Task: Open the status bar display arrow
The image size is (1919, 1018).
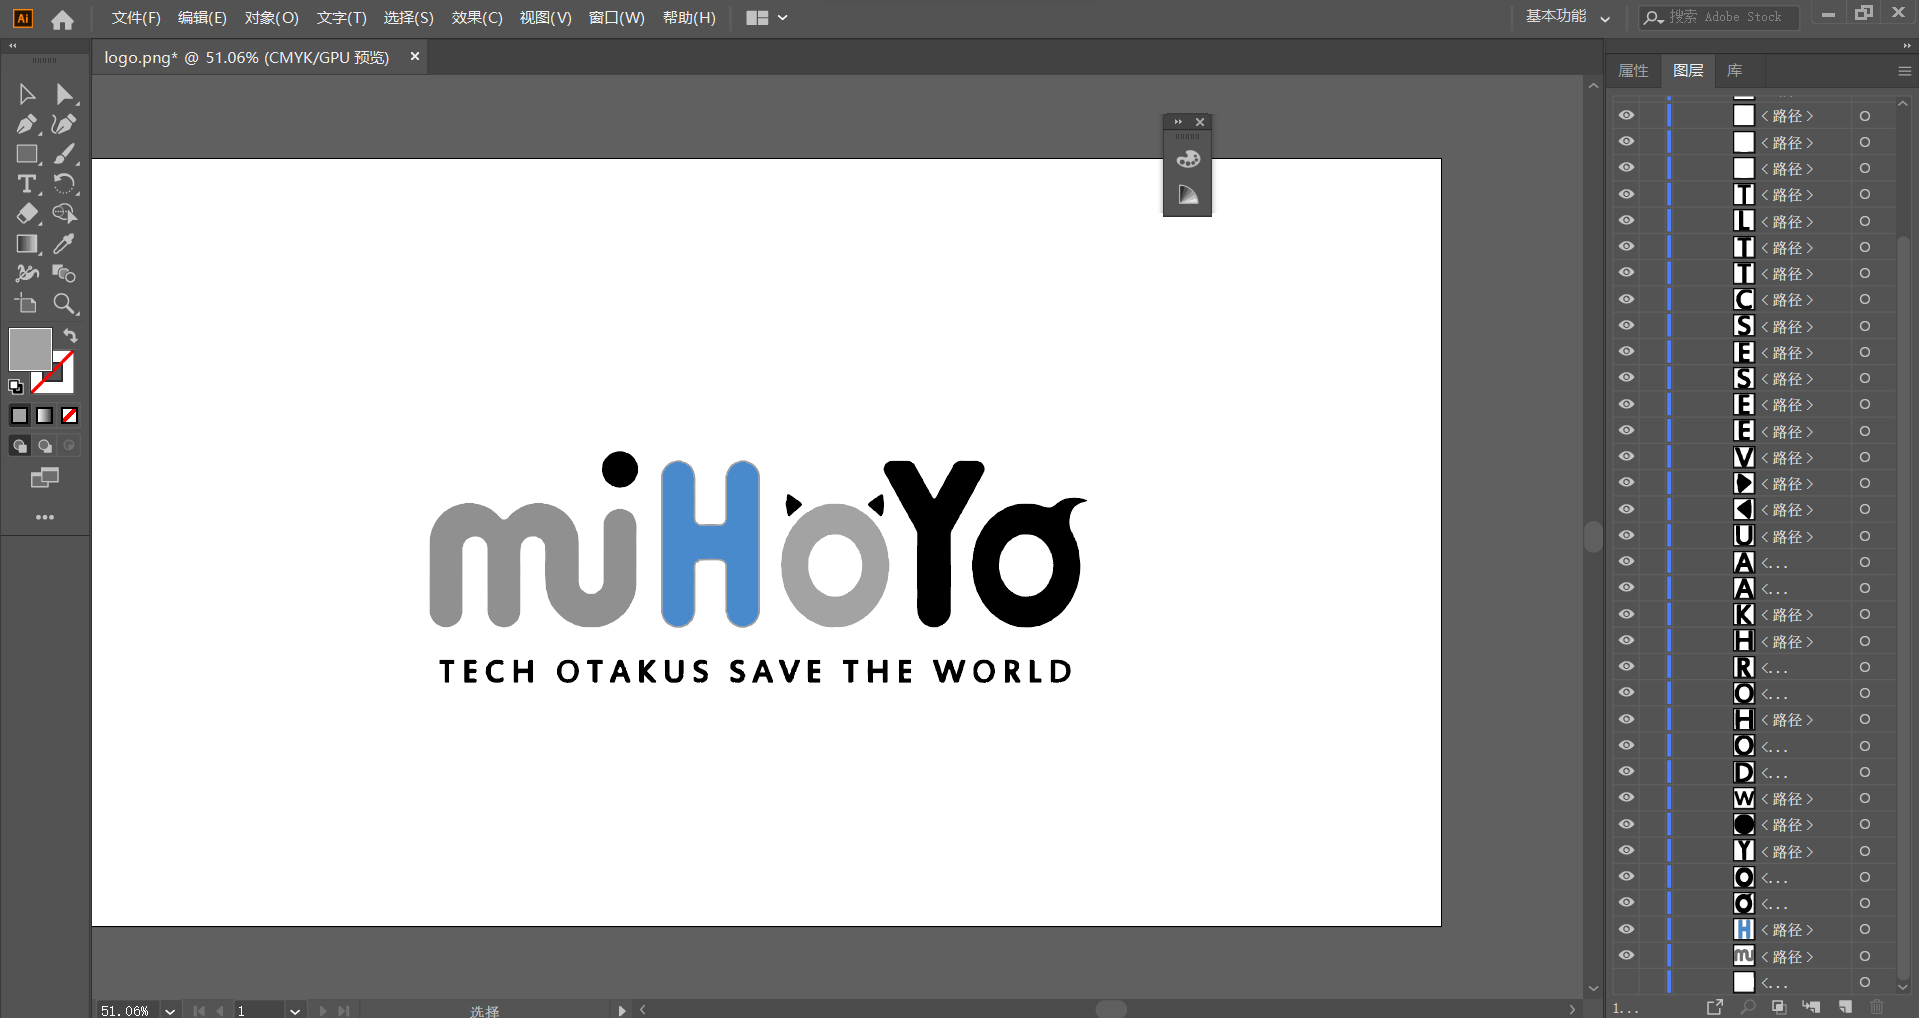Action: 622,1010
